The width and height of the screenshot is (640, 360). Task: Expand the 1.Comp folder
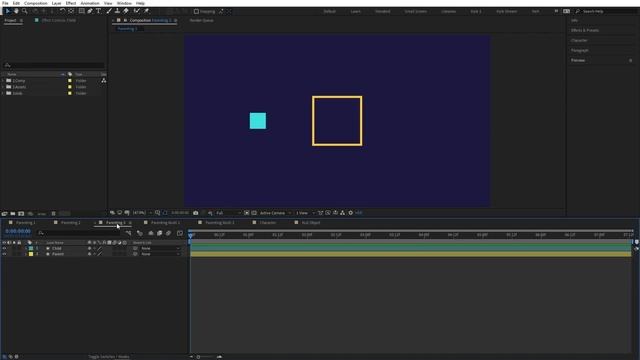tap(3, 81)
